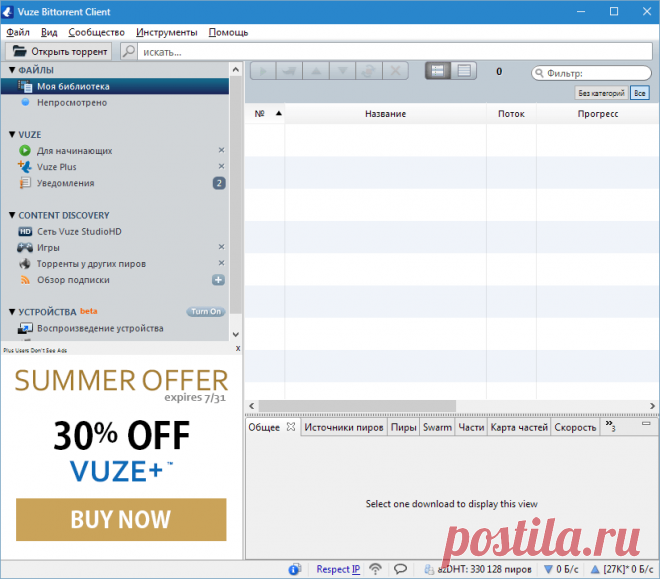
Task: Click the move up arrow toolbar icon
Action: [316, 71]
